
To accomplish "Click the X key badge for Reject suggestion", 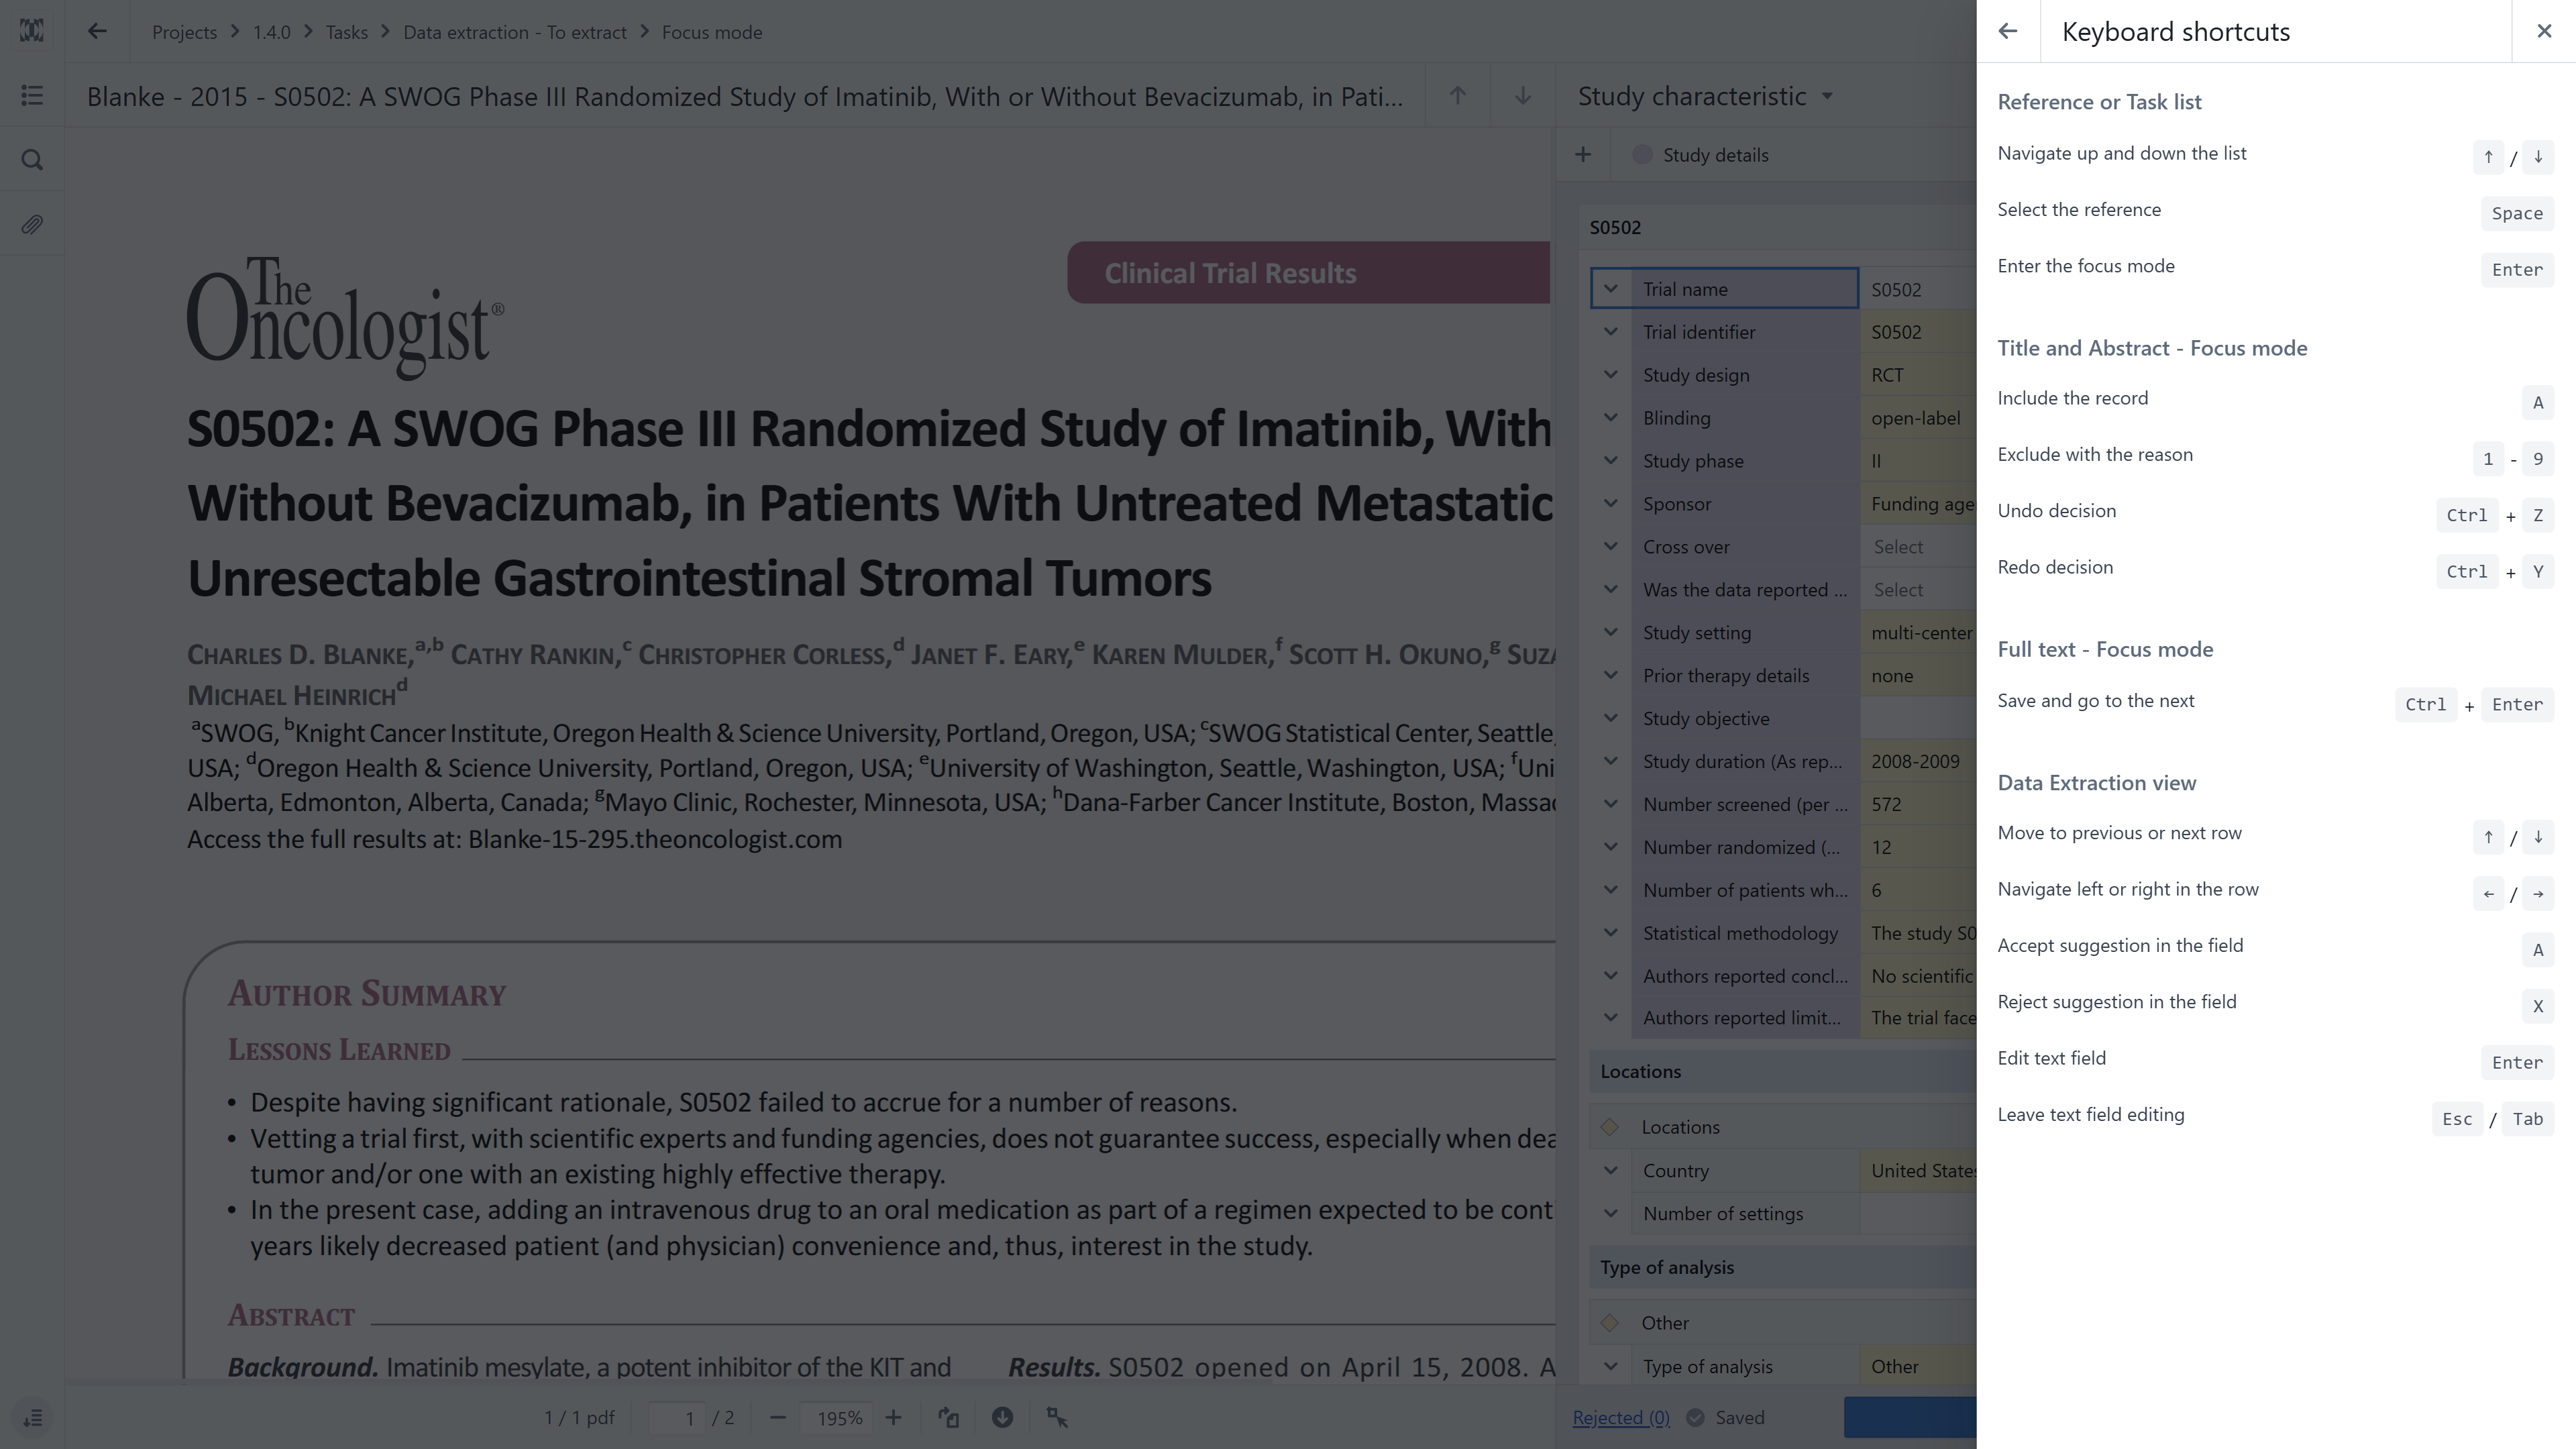I will pos(2537,1006).
